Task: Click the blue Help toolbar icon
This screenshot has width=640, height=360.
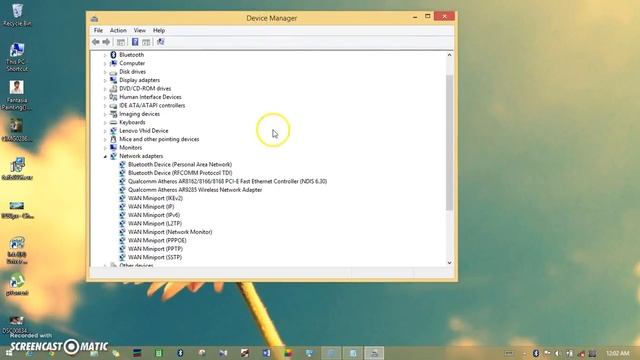Action: [x=135, y=42]
